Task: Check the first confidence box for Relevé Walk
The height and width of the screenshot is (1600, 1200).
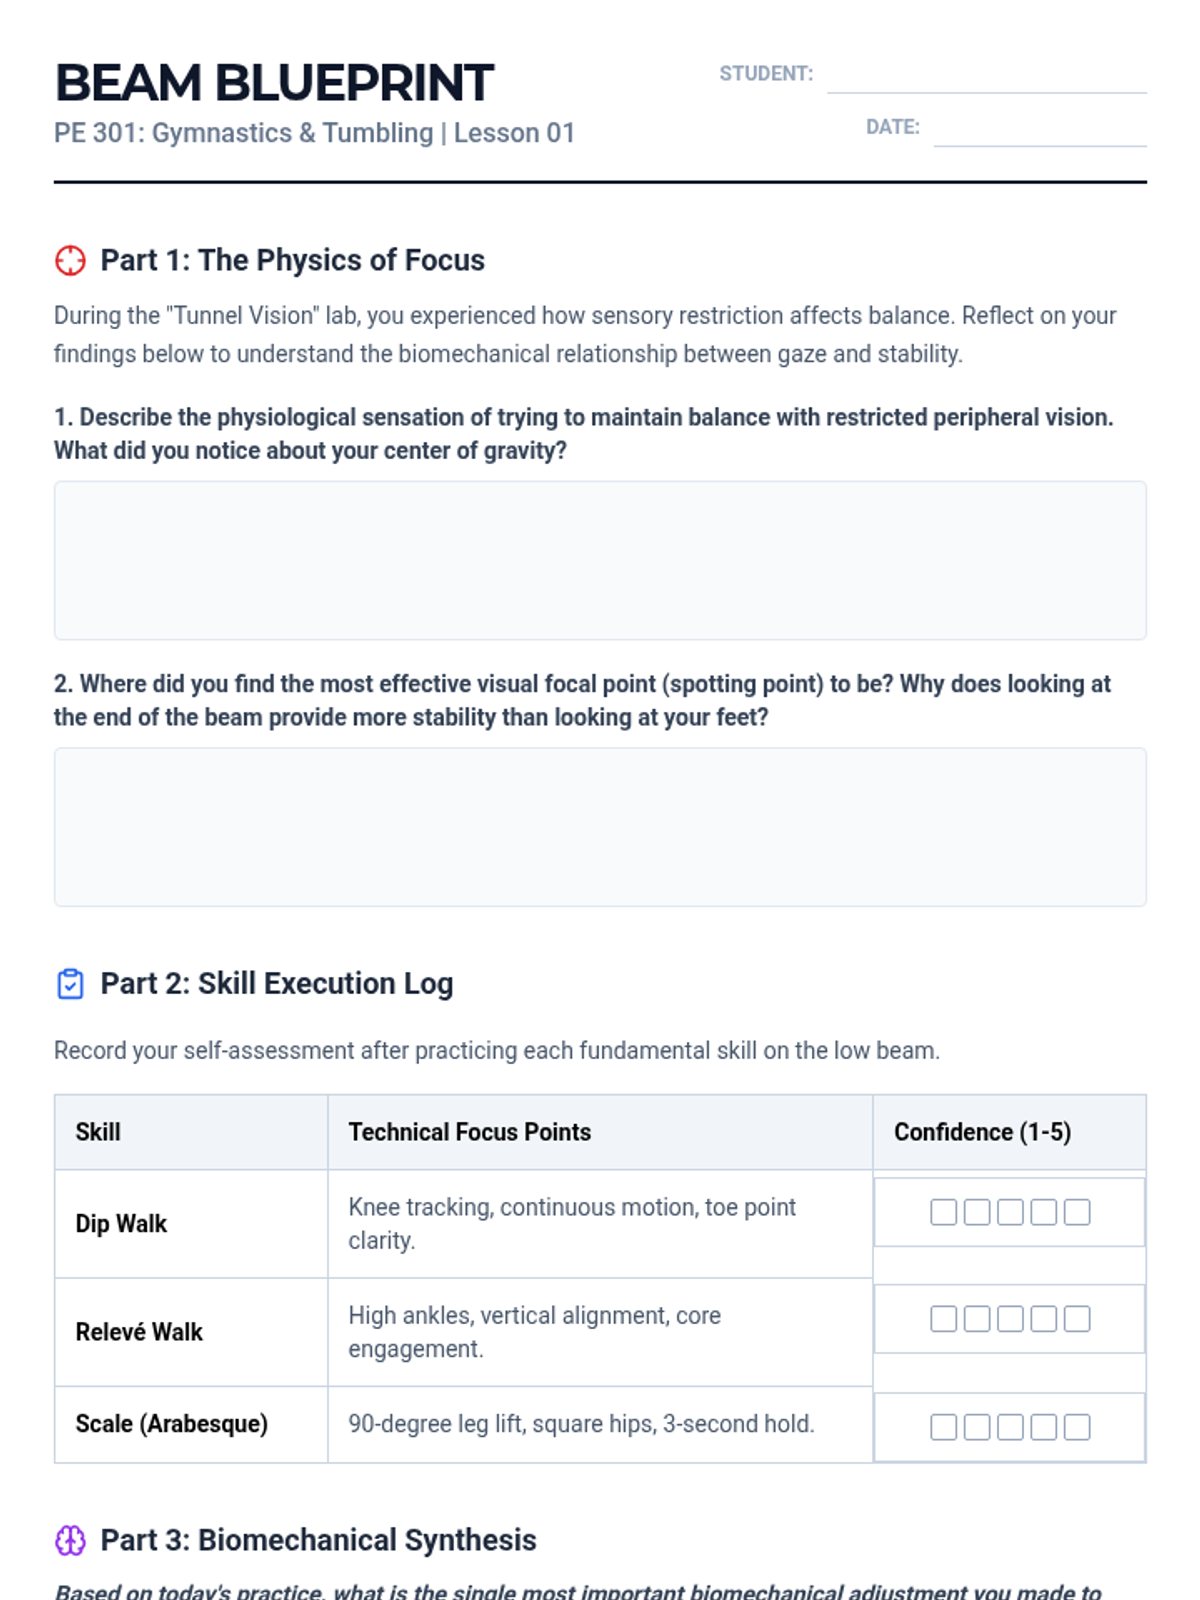Action: [943, 1319]
